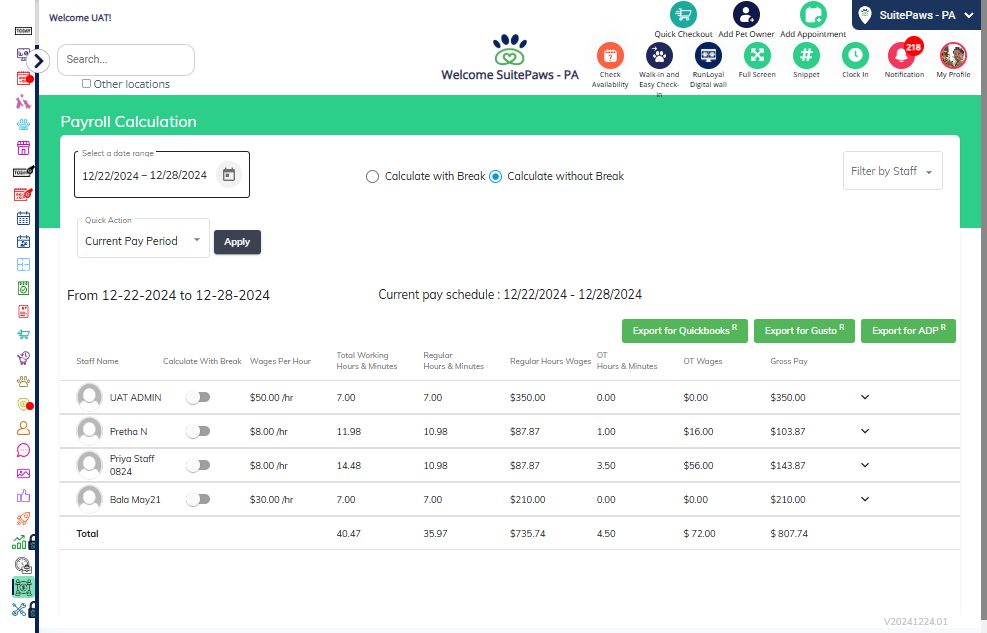Select Calculate with Break radio button
Image resolution: width=987 pixels, height=633 pixels.
(x=372, y=177)
